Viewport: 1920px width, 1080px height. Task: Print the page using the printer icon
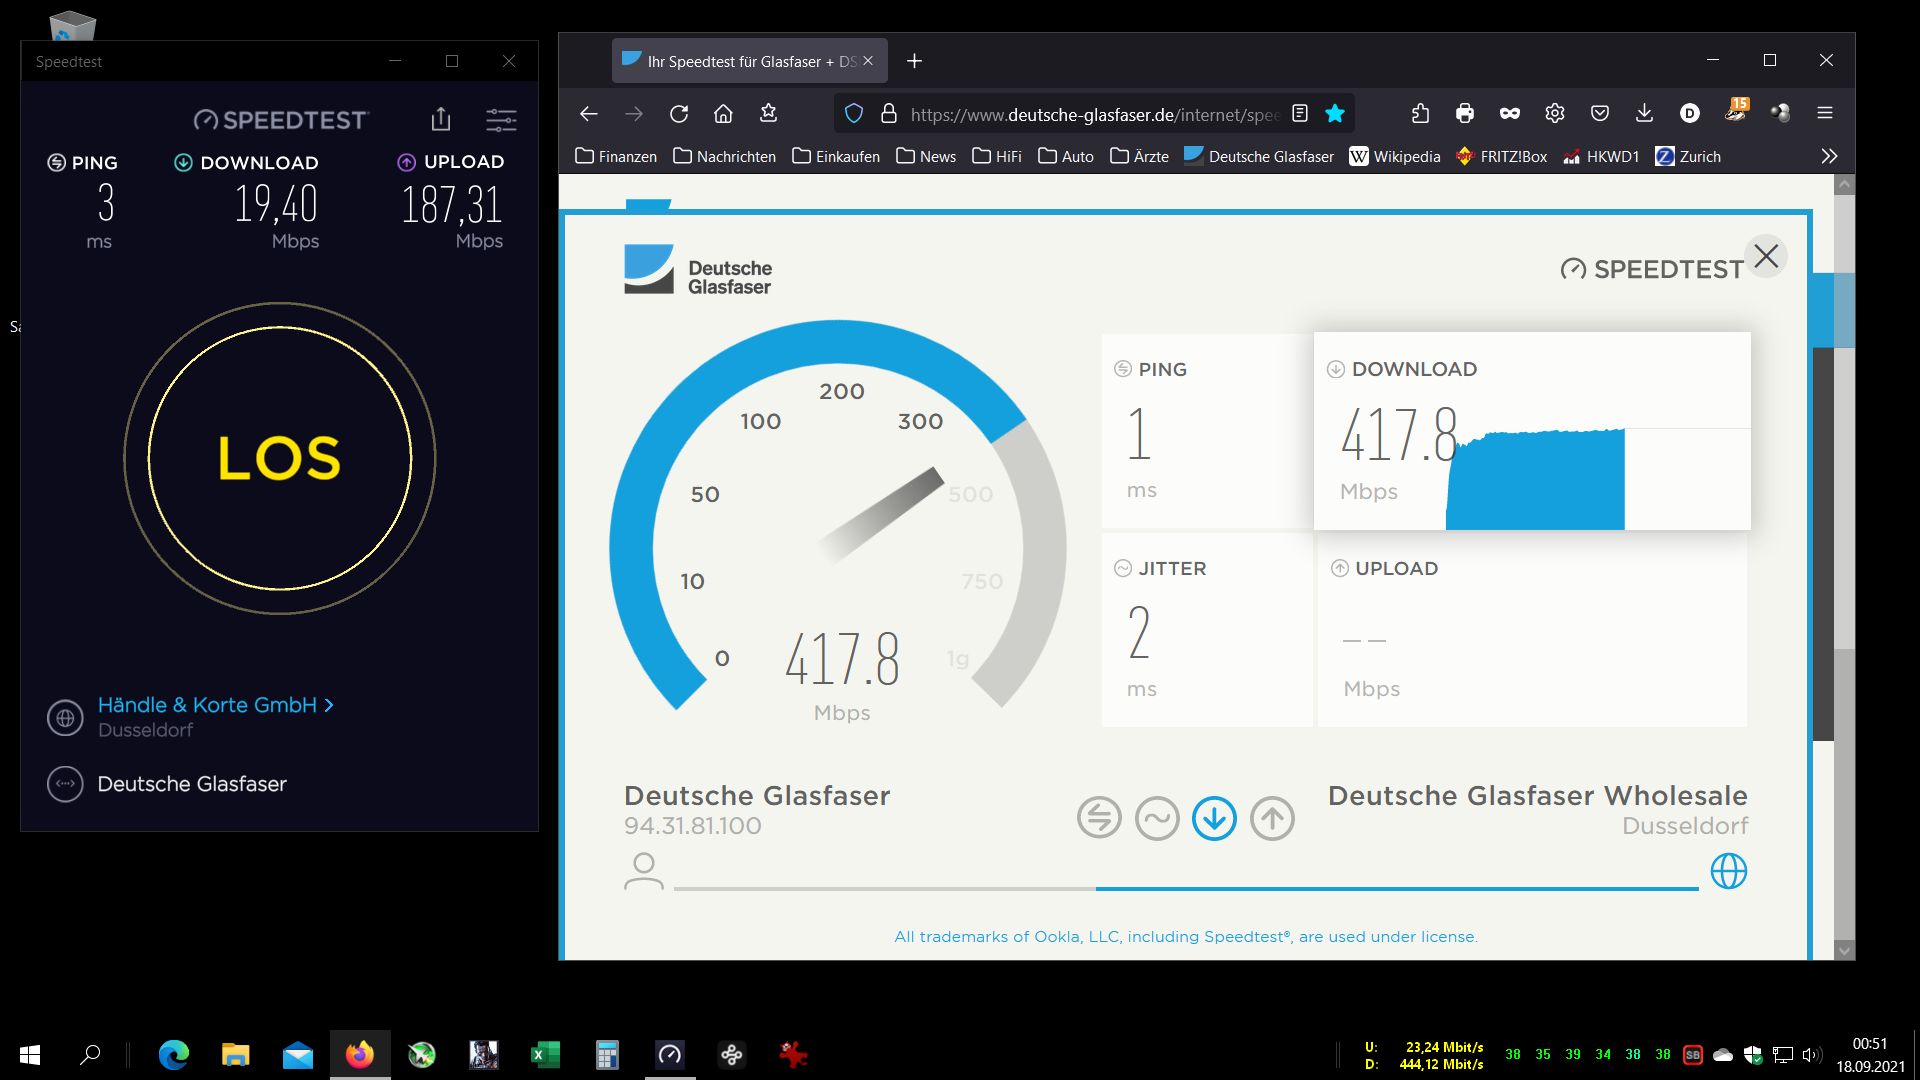1465,113
